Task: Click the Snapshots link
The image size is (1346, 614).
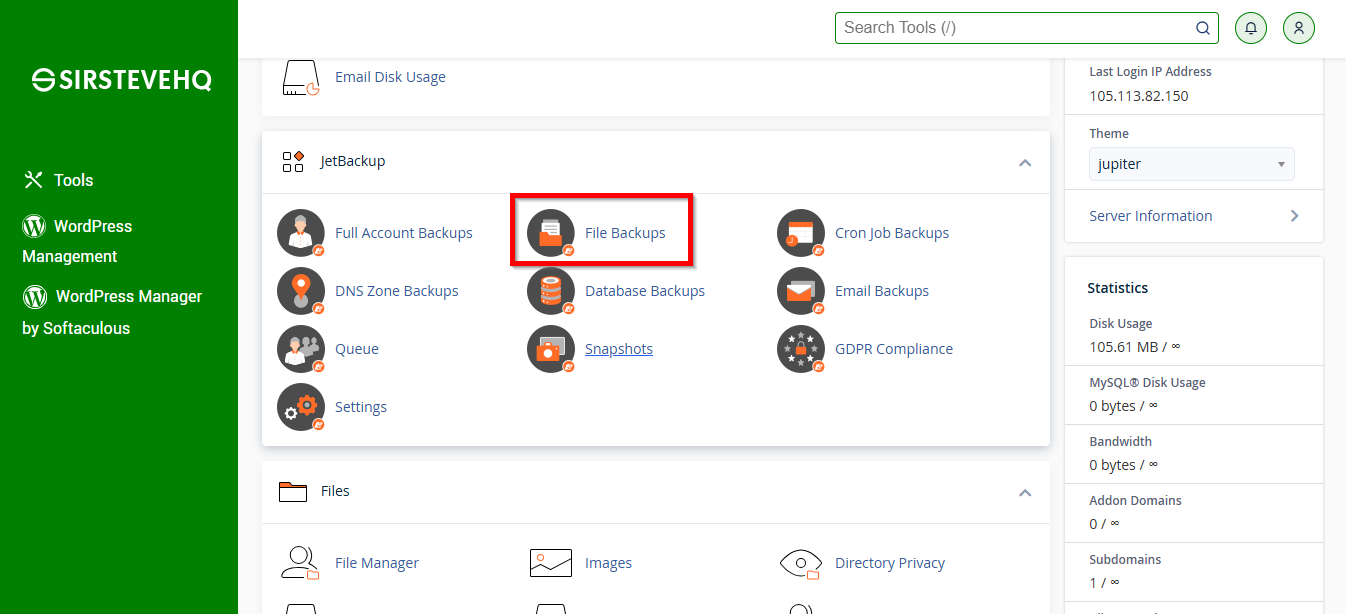Action: point(619,349)
